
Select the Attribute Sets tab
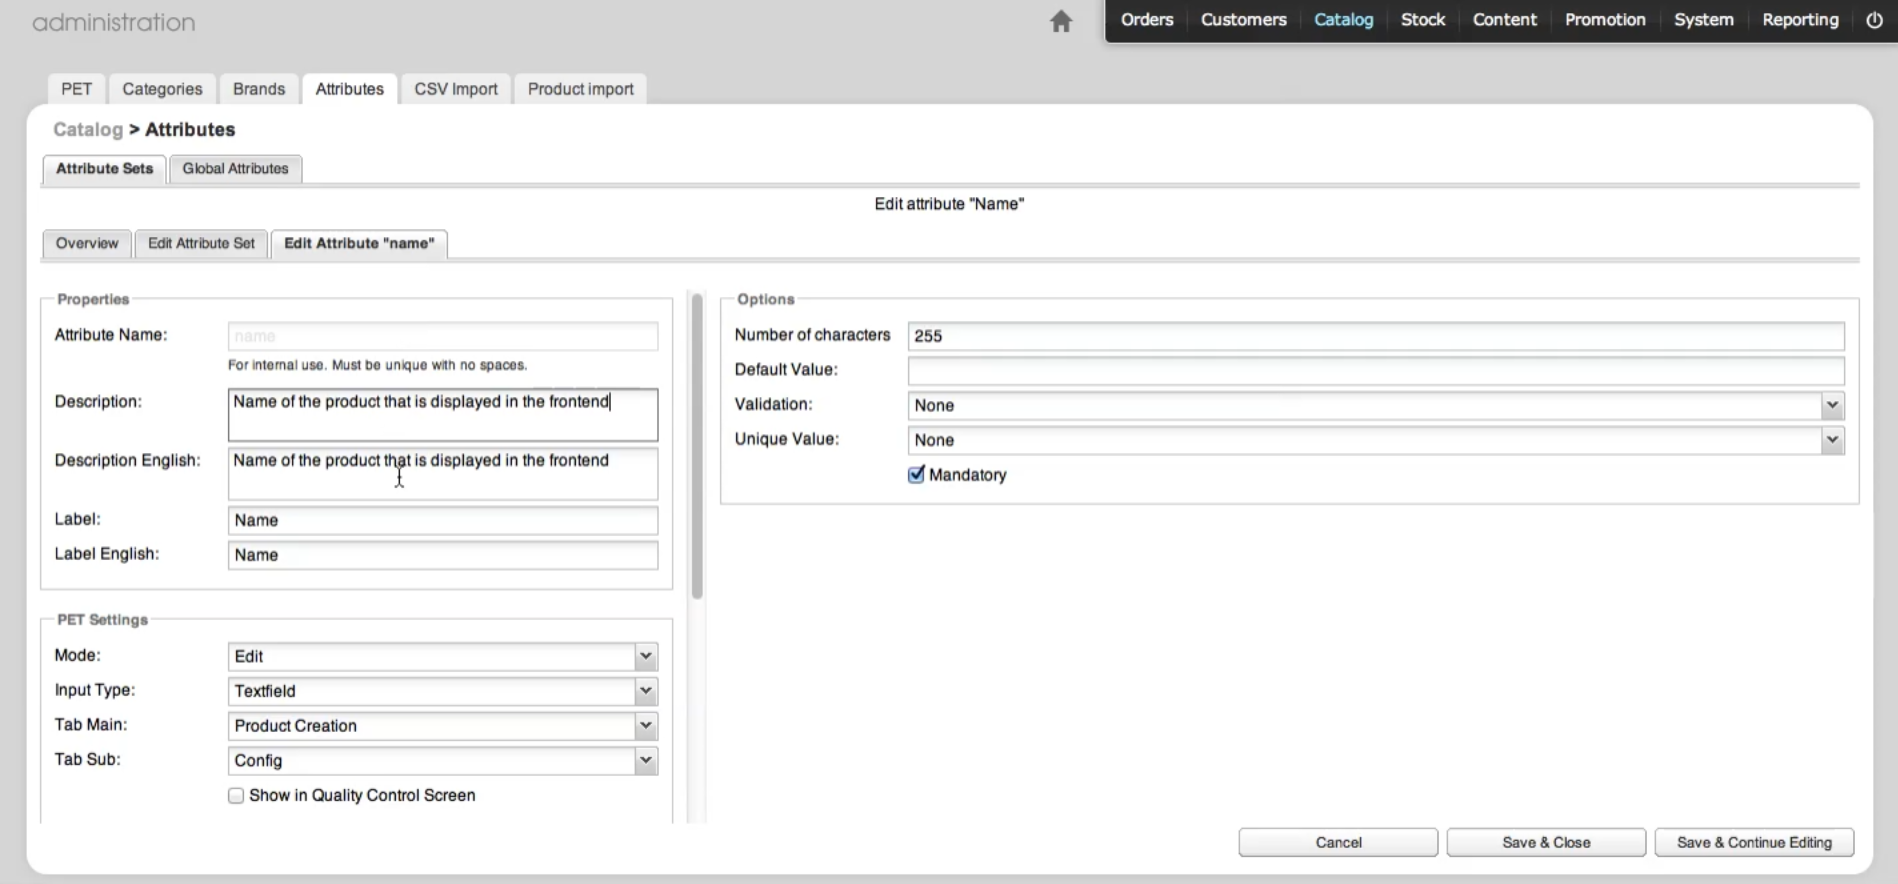pos(104,169)
